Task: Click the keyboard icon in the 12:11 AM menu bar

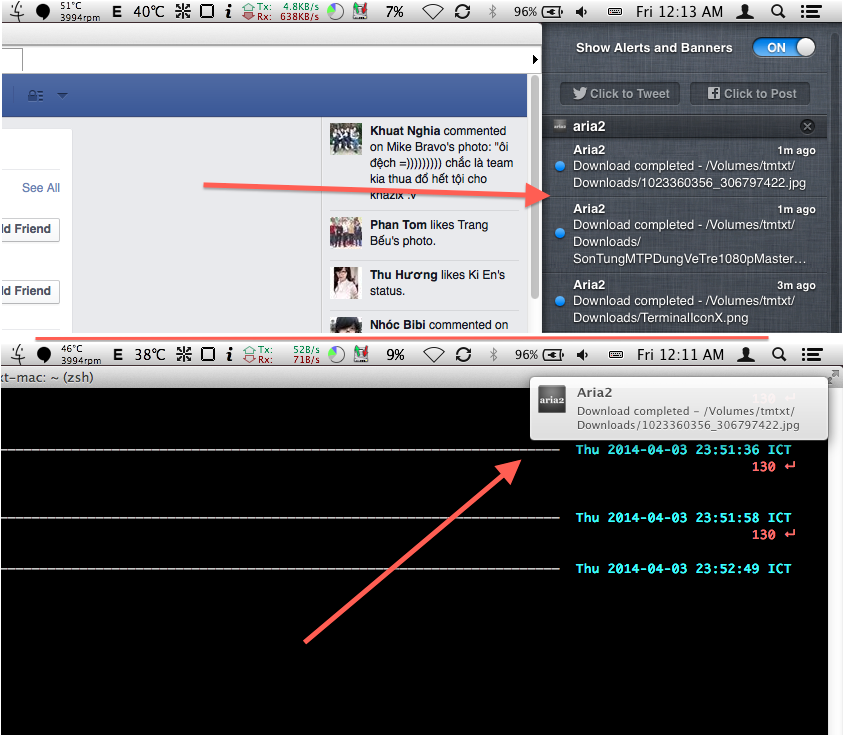Action: click(x=616, y=354)
